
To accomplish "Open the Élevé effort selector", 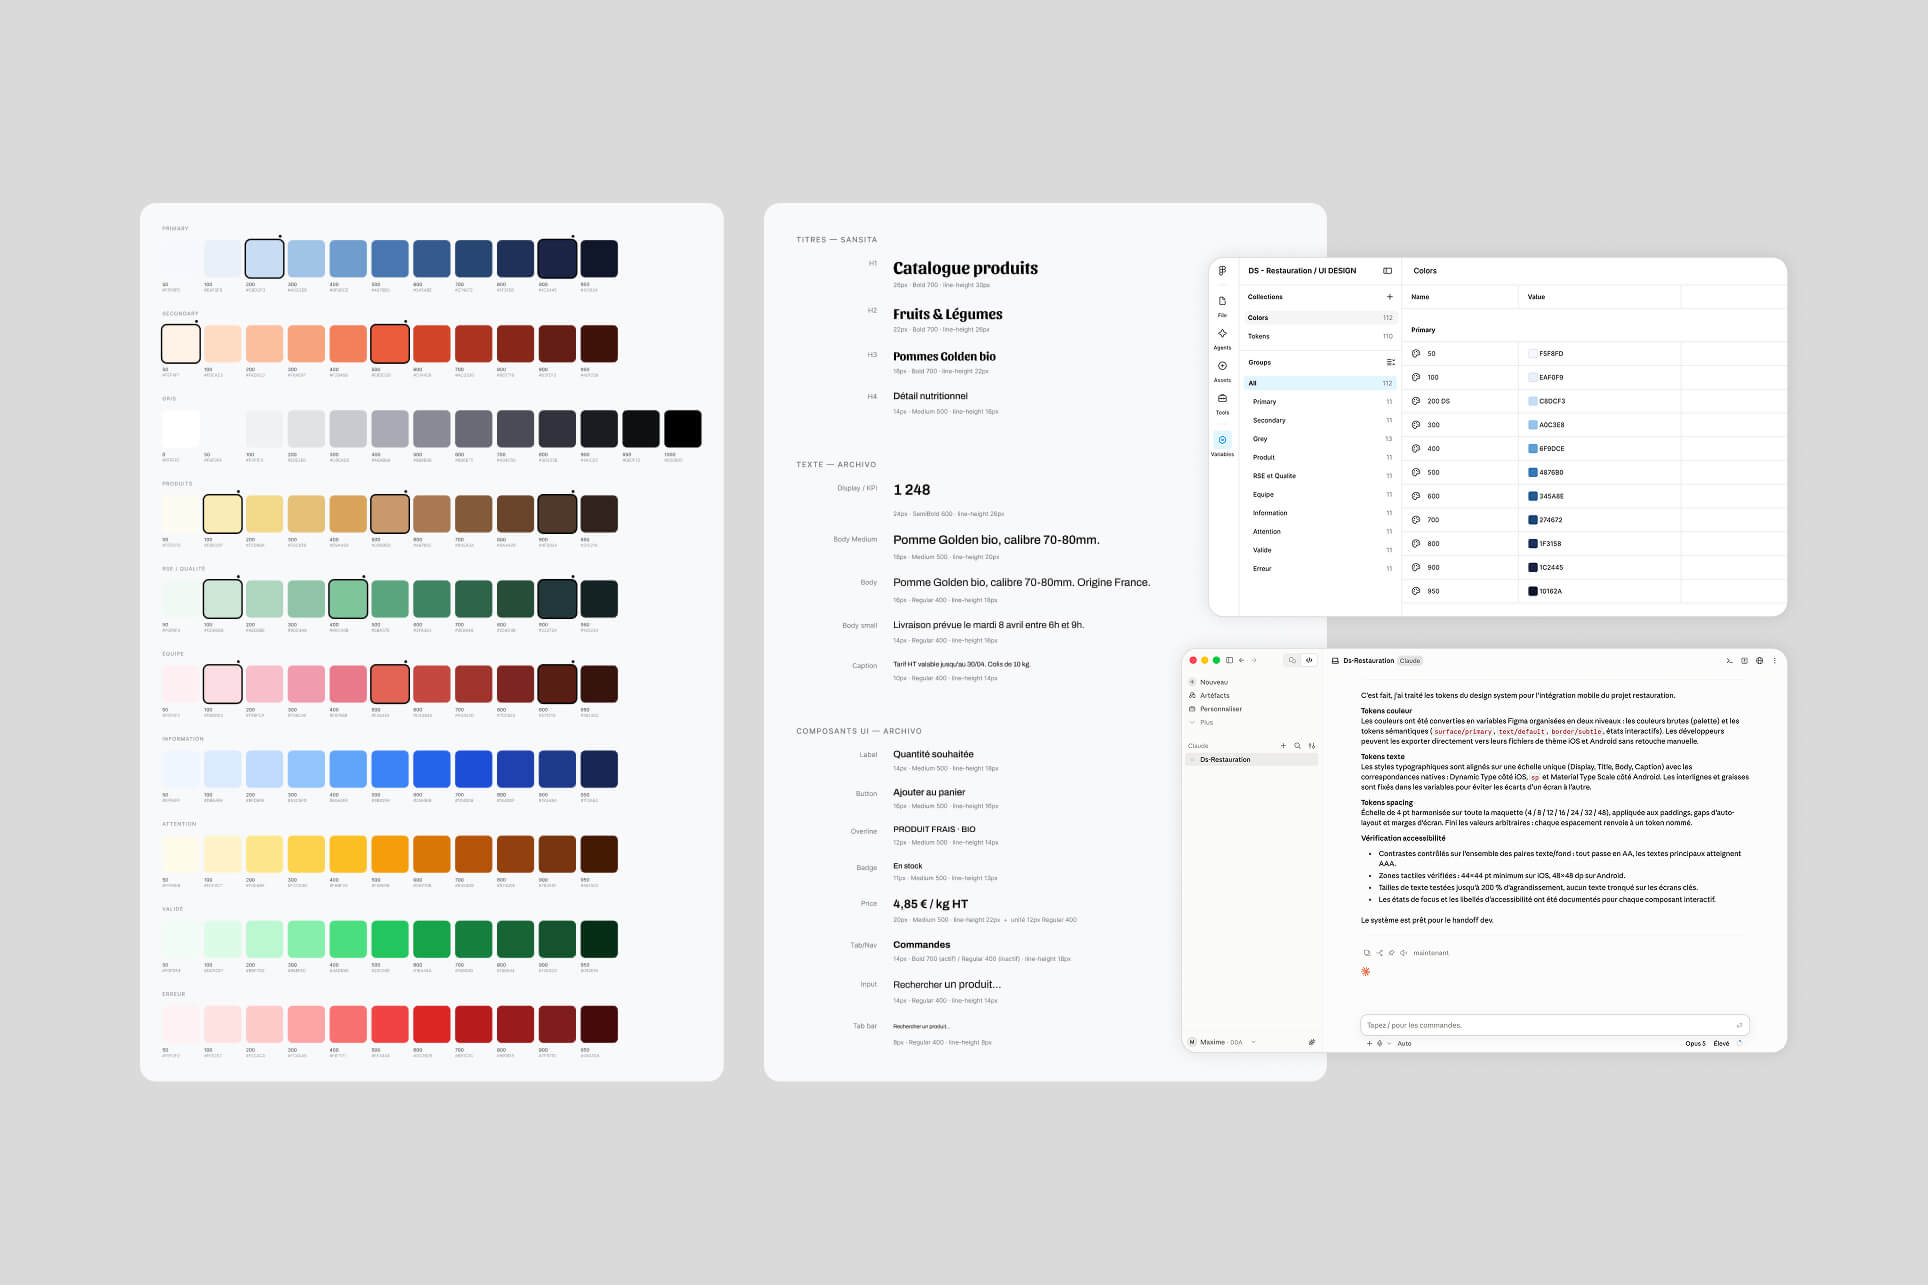I will point(1721,1043).
